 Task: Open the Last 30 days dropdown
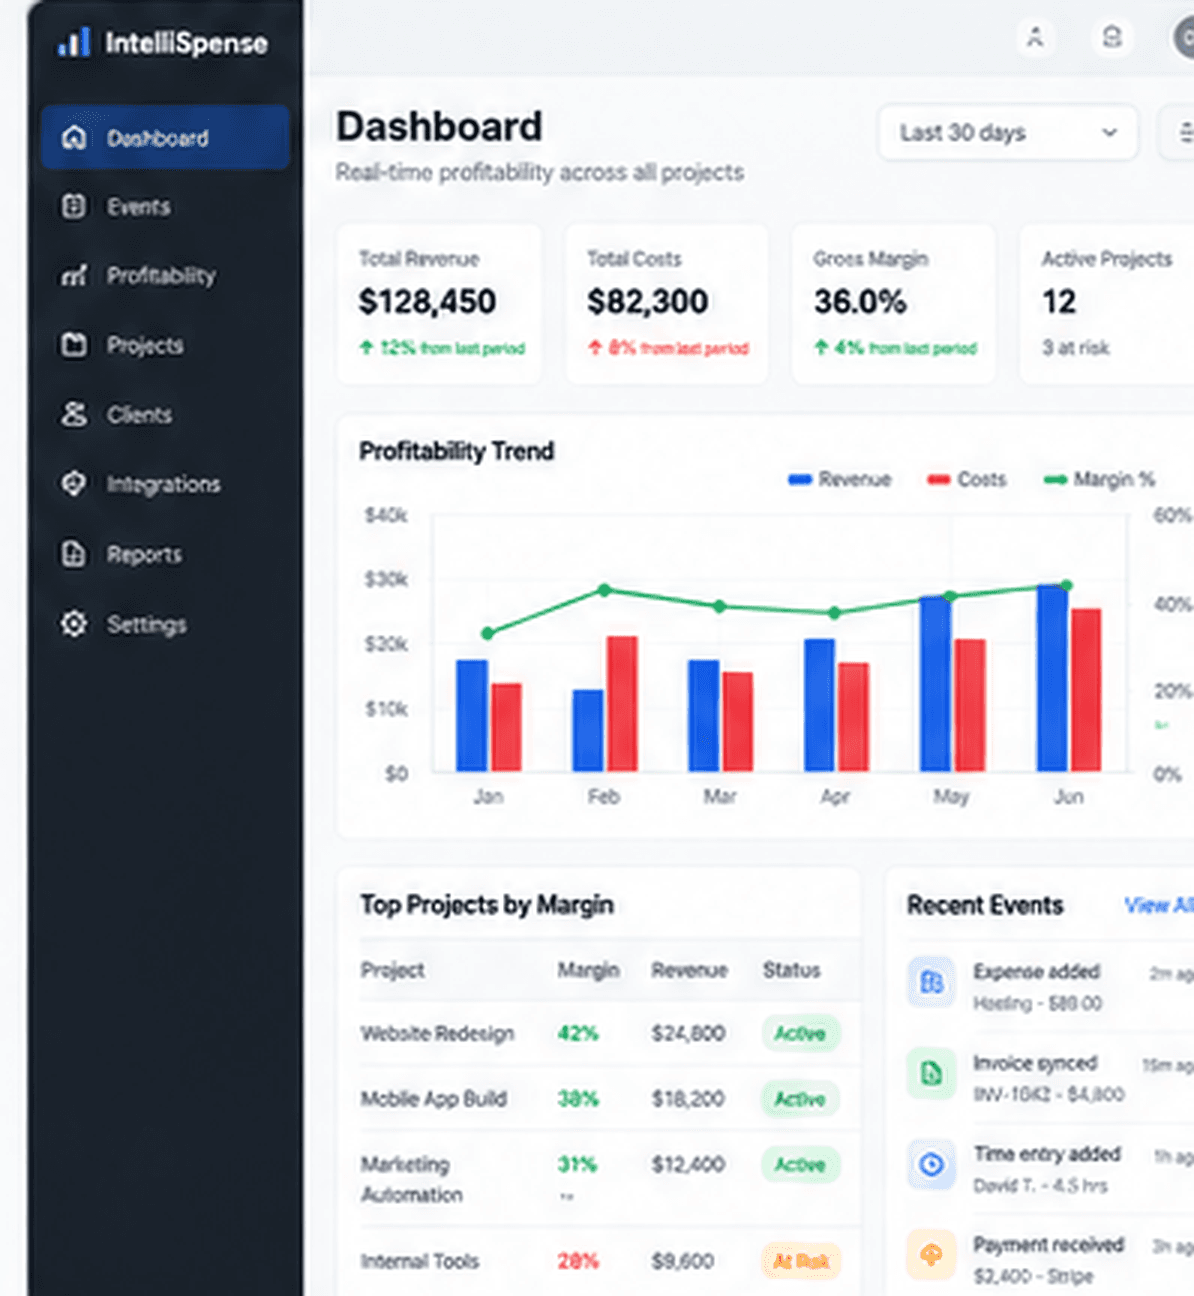[x=1007, y=132]
